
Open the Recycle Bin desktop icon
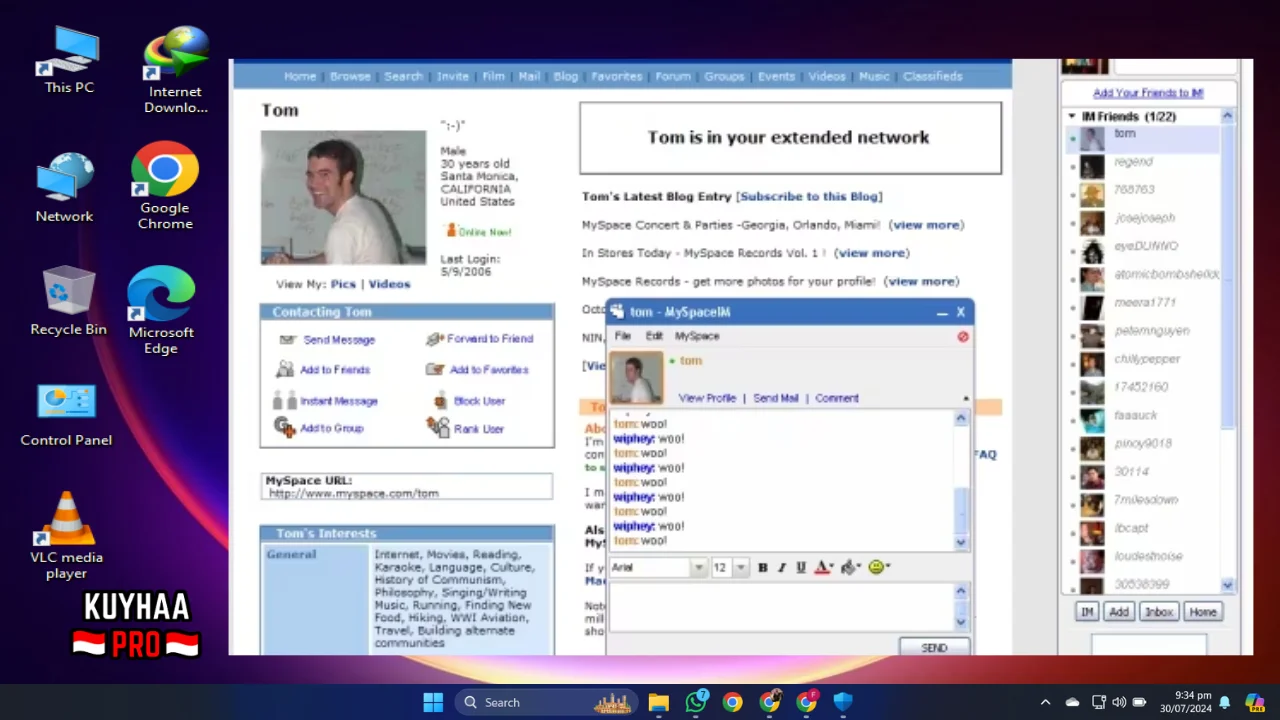(x=68, y=300)
